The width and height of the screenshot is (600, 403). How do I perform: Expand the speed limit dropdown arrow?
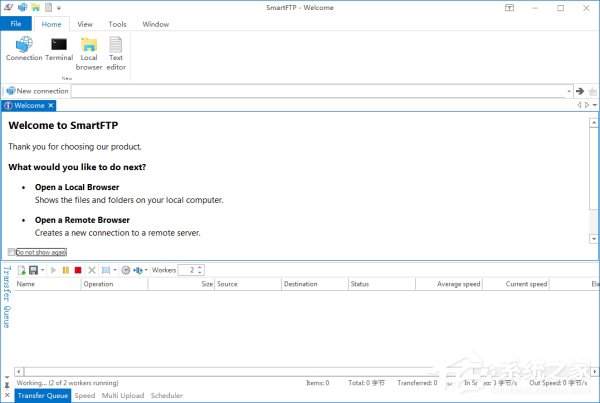pos(146,270)
